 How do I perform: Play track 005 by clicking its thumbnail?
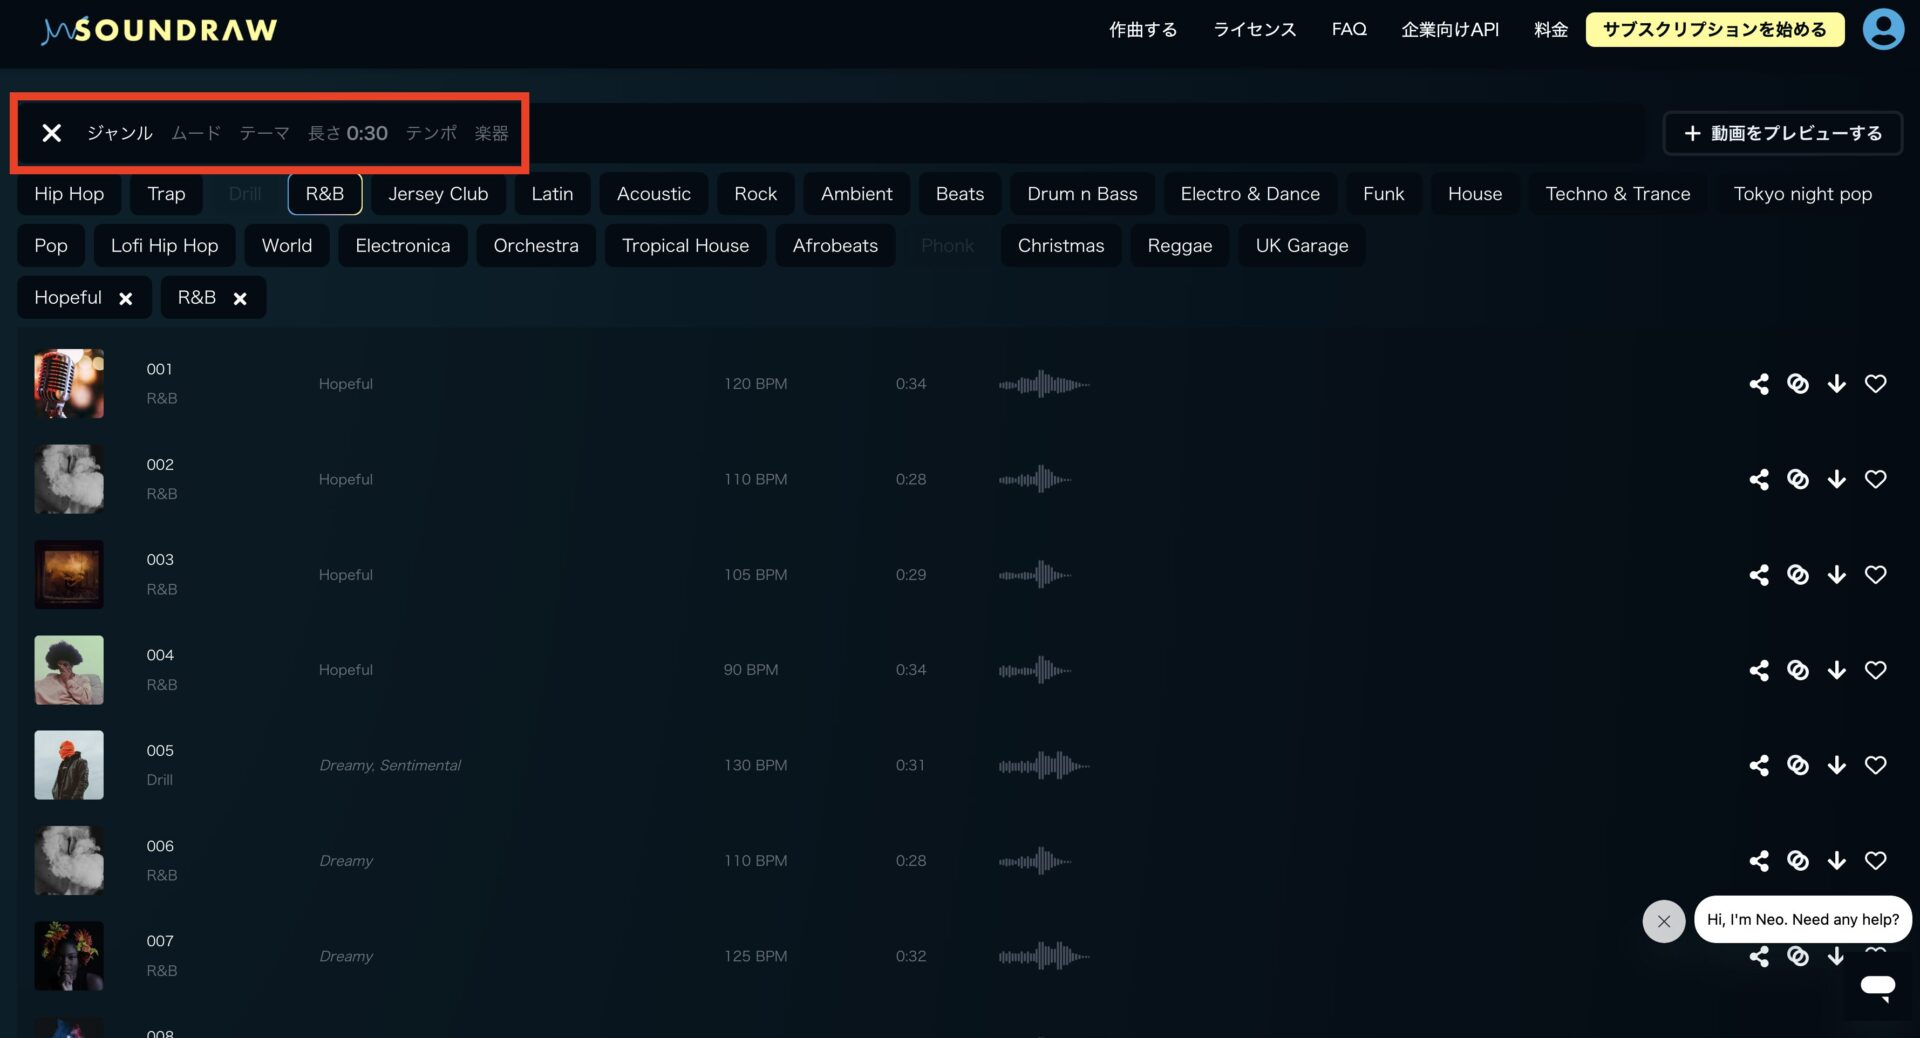point(69,765)
